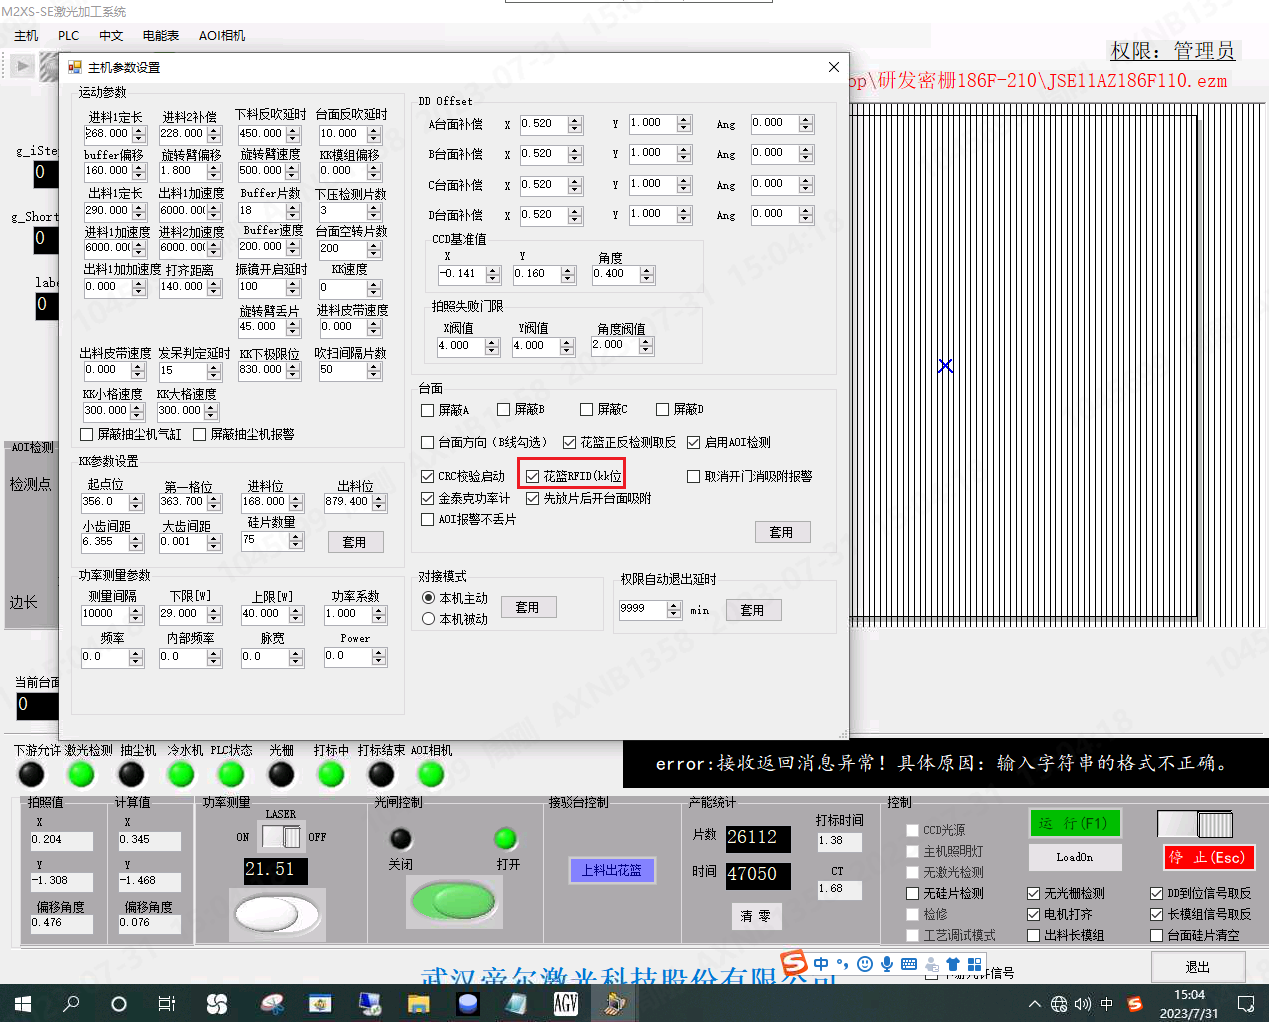Check 台面硅片清空 in main window
1269x1022 pixels.
pyautogui.click(x=1156, y=935)
